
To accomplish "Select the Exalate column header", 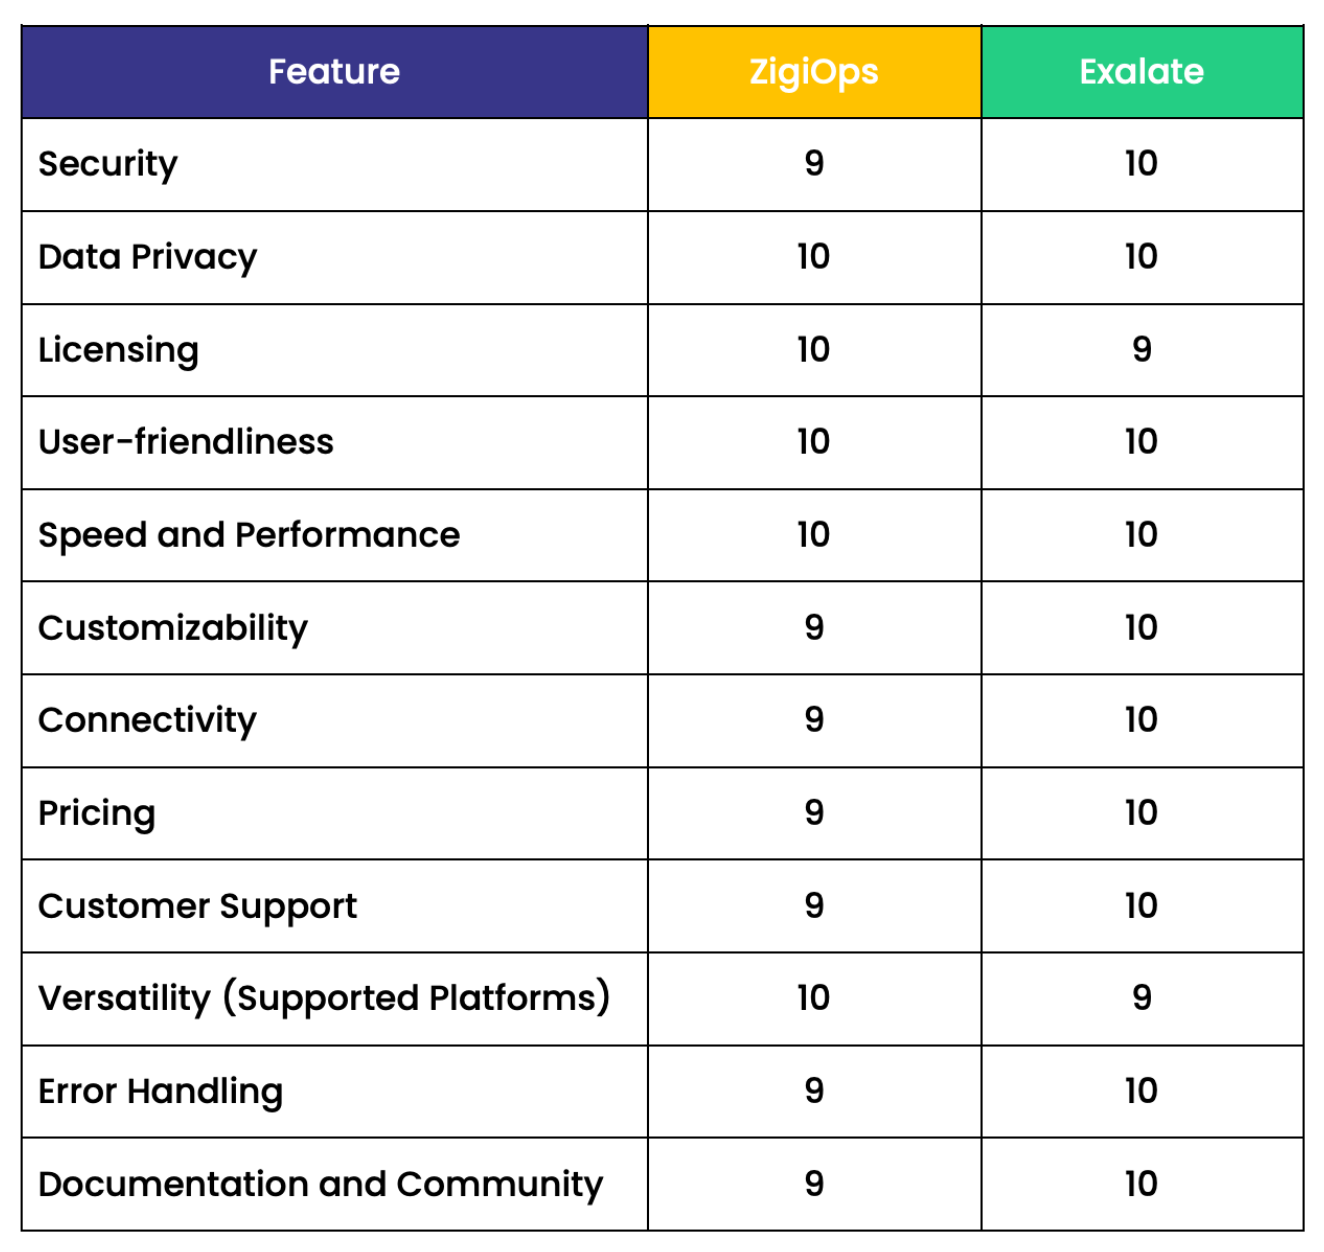I will 1142,72.
